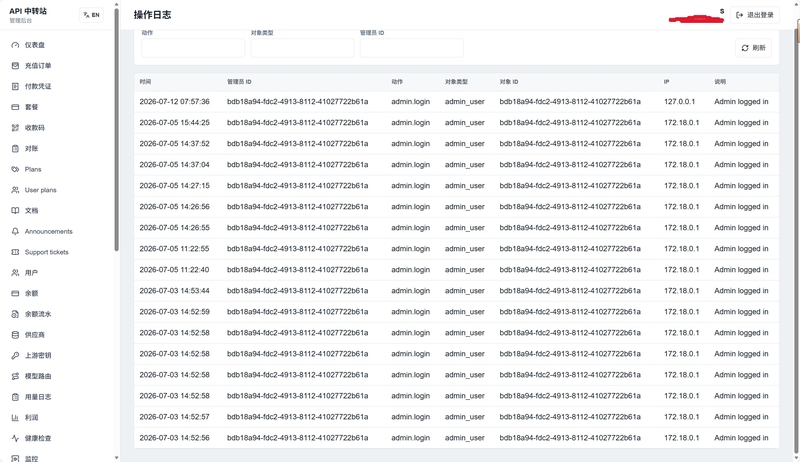Click the 对象 ID column header
The height and width of the screenshot is (462, 800).
click(509, 82)
